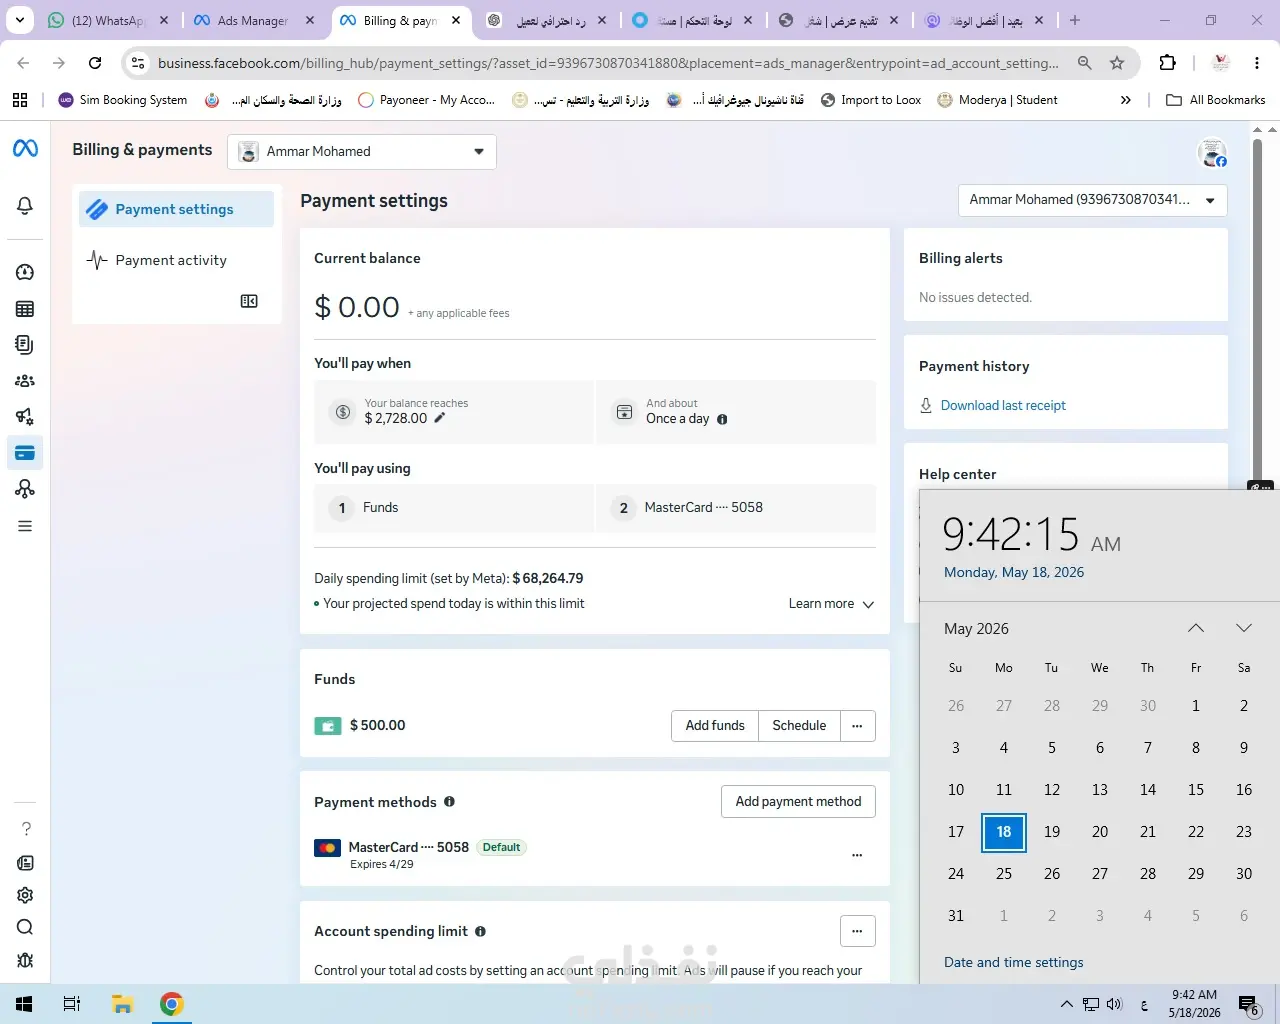Go to previous month in calendar
1280x1024 pixels.
pos(1196,628)
